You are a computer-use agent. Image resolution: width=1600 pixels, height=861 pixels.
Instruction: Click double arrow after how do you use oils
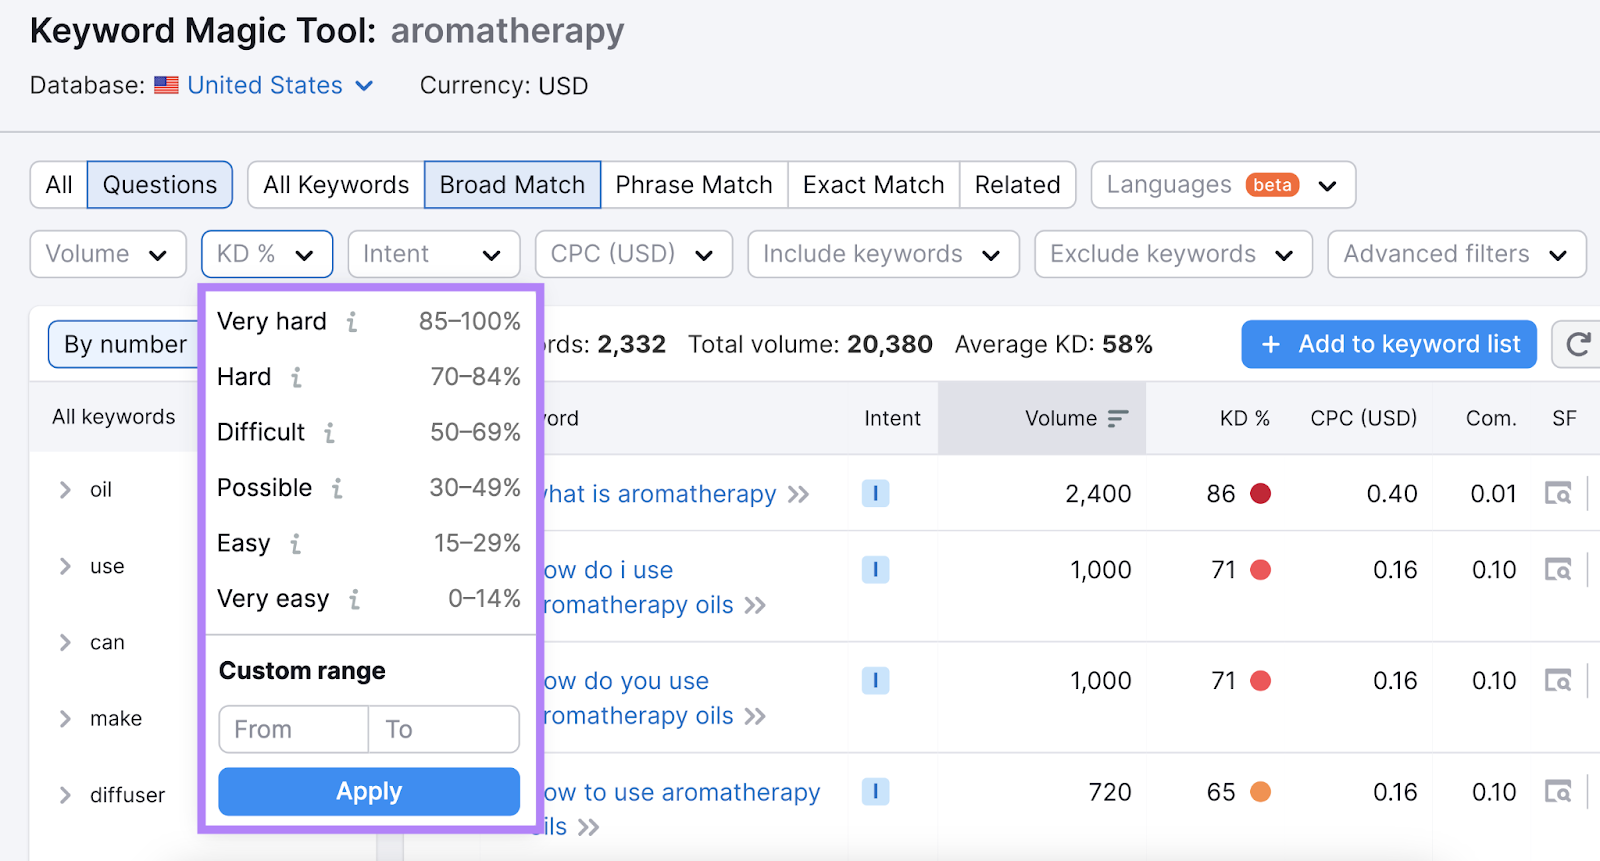[755, 716]
